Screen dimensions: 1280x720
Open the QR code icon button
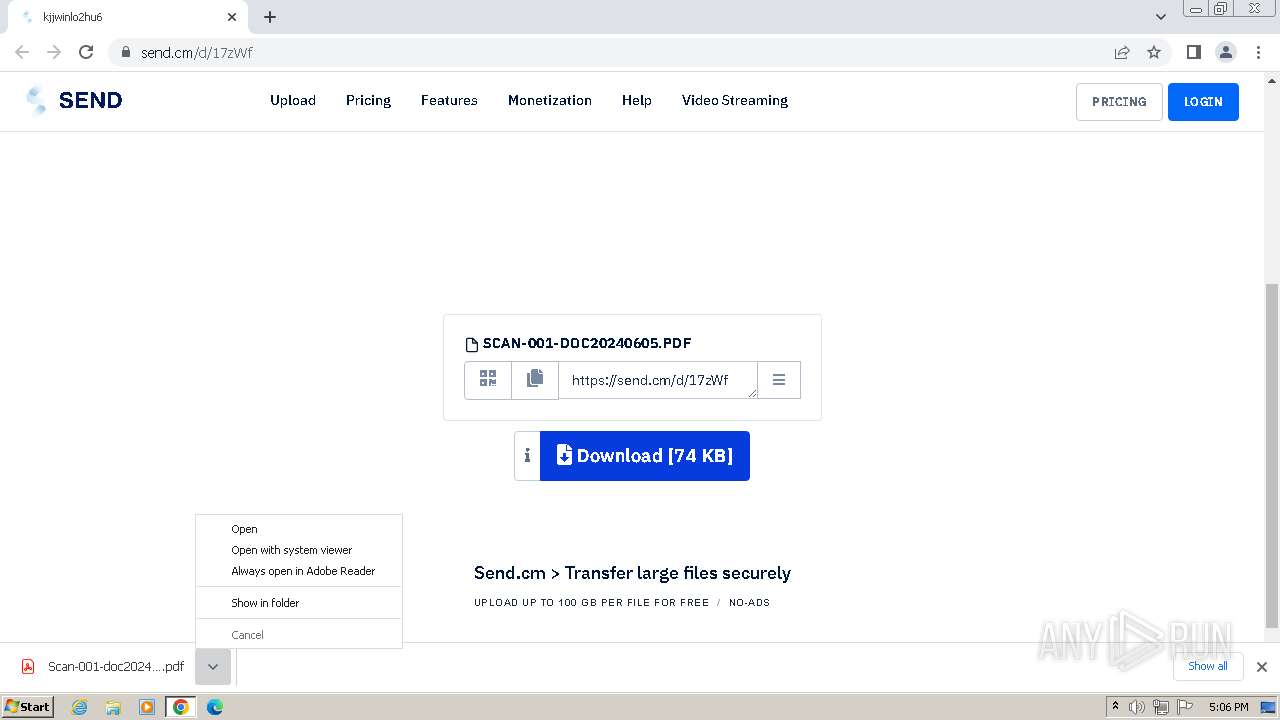click(488, 379)
